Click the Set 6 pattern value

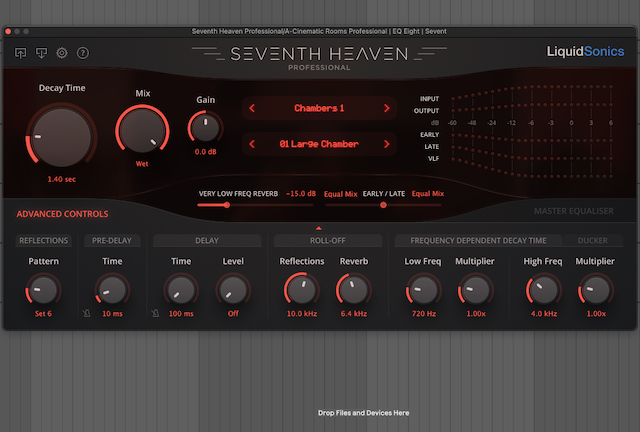43,314
